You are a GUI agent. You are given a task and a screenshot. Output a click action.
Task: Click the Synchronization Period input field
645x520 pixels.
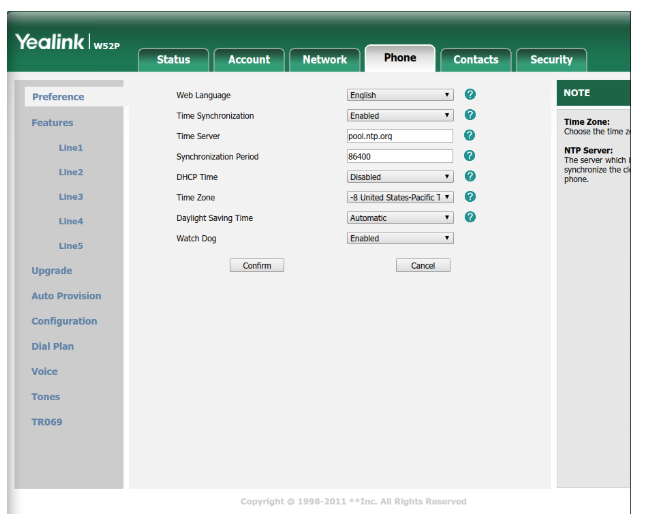[400, 156]
